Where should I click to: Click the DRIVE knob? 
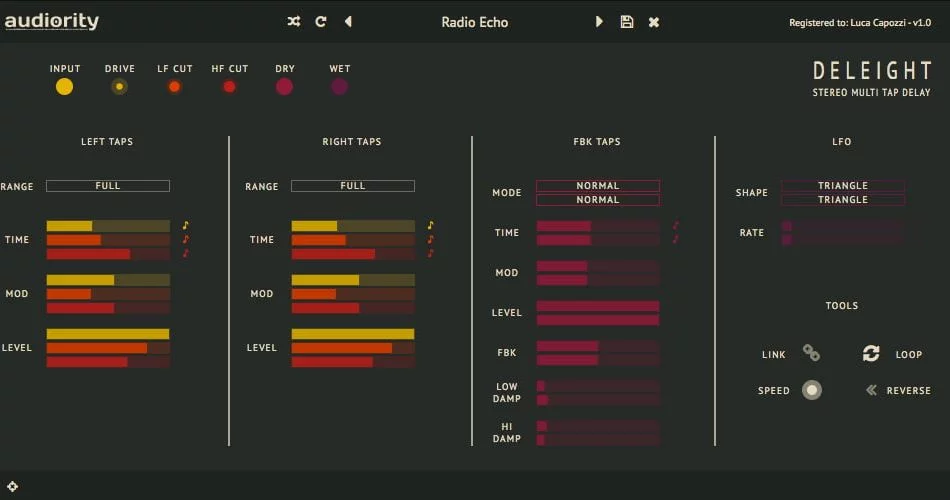click(x=119, y=87)
